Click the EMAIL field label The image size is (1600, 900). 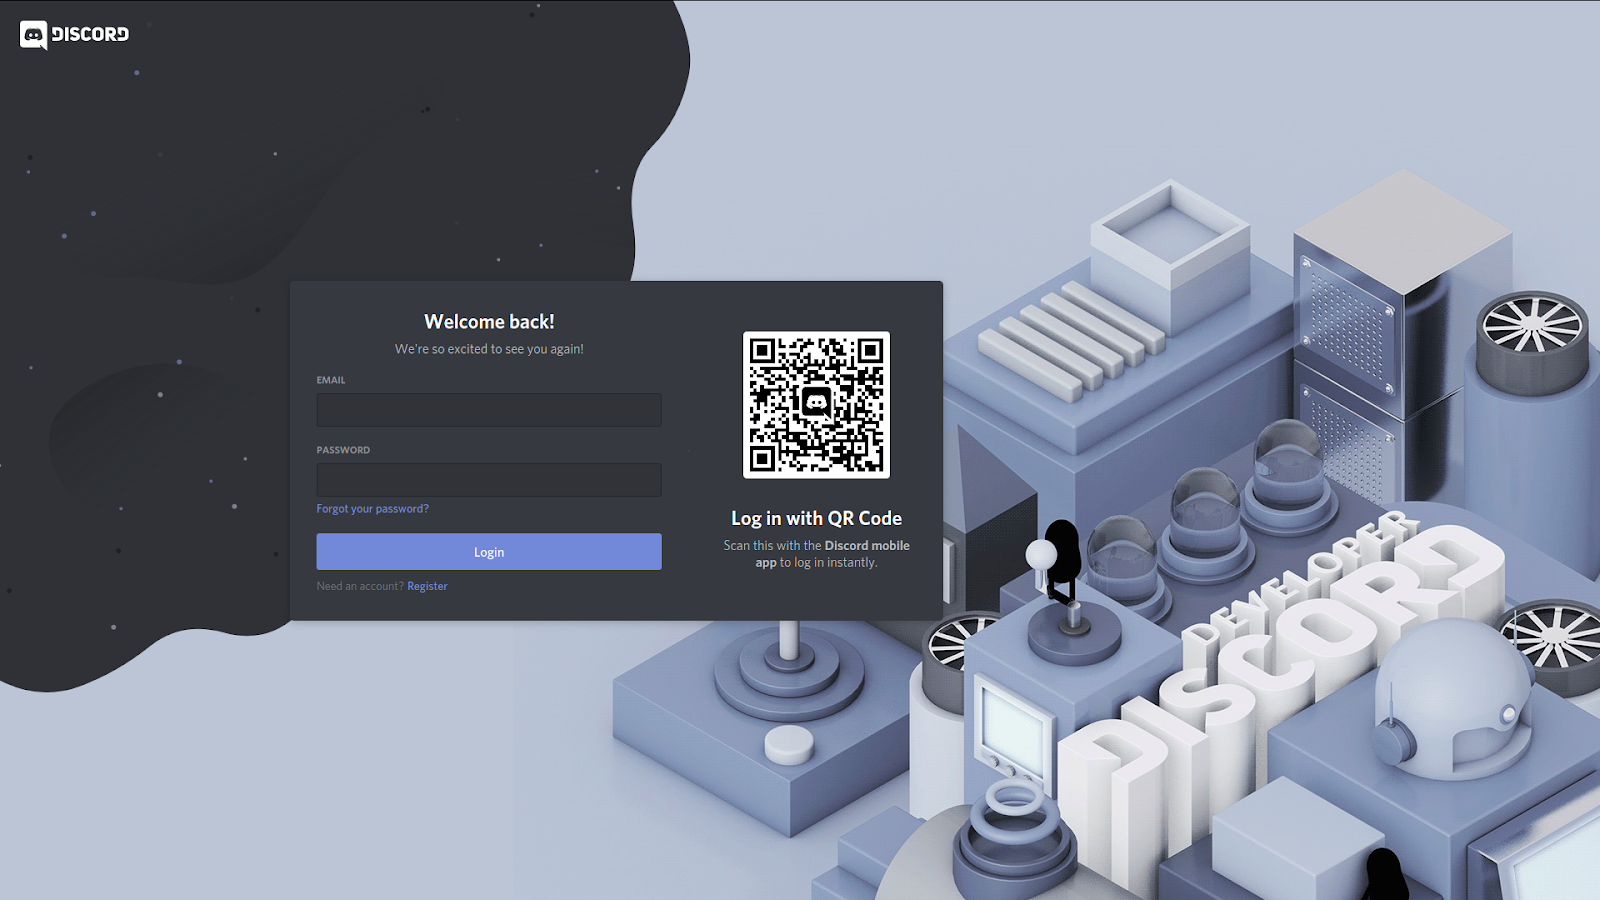pos(331,380)
